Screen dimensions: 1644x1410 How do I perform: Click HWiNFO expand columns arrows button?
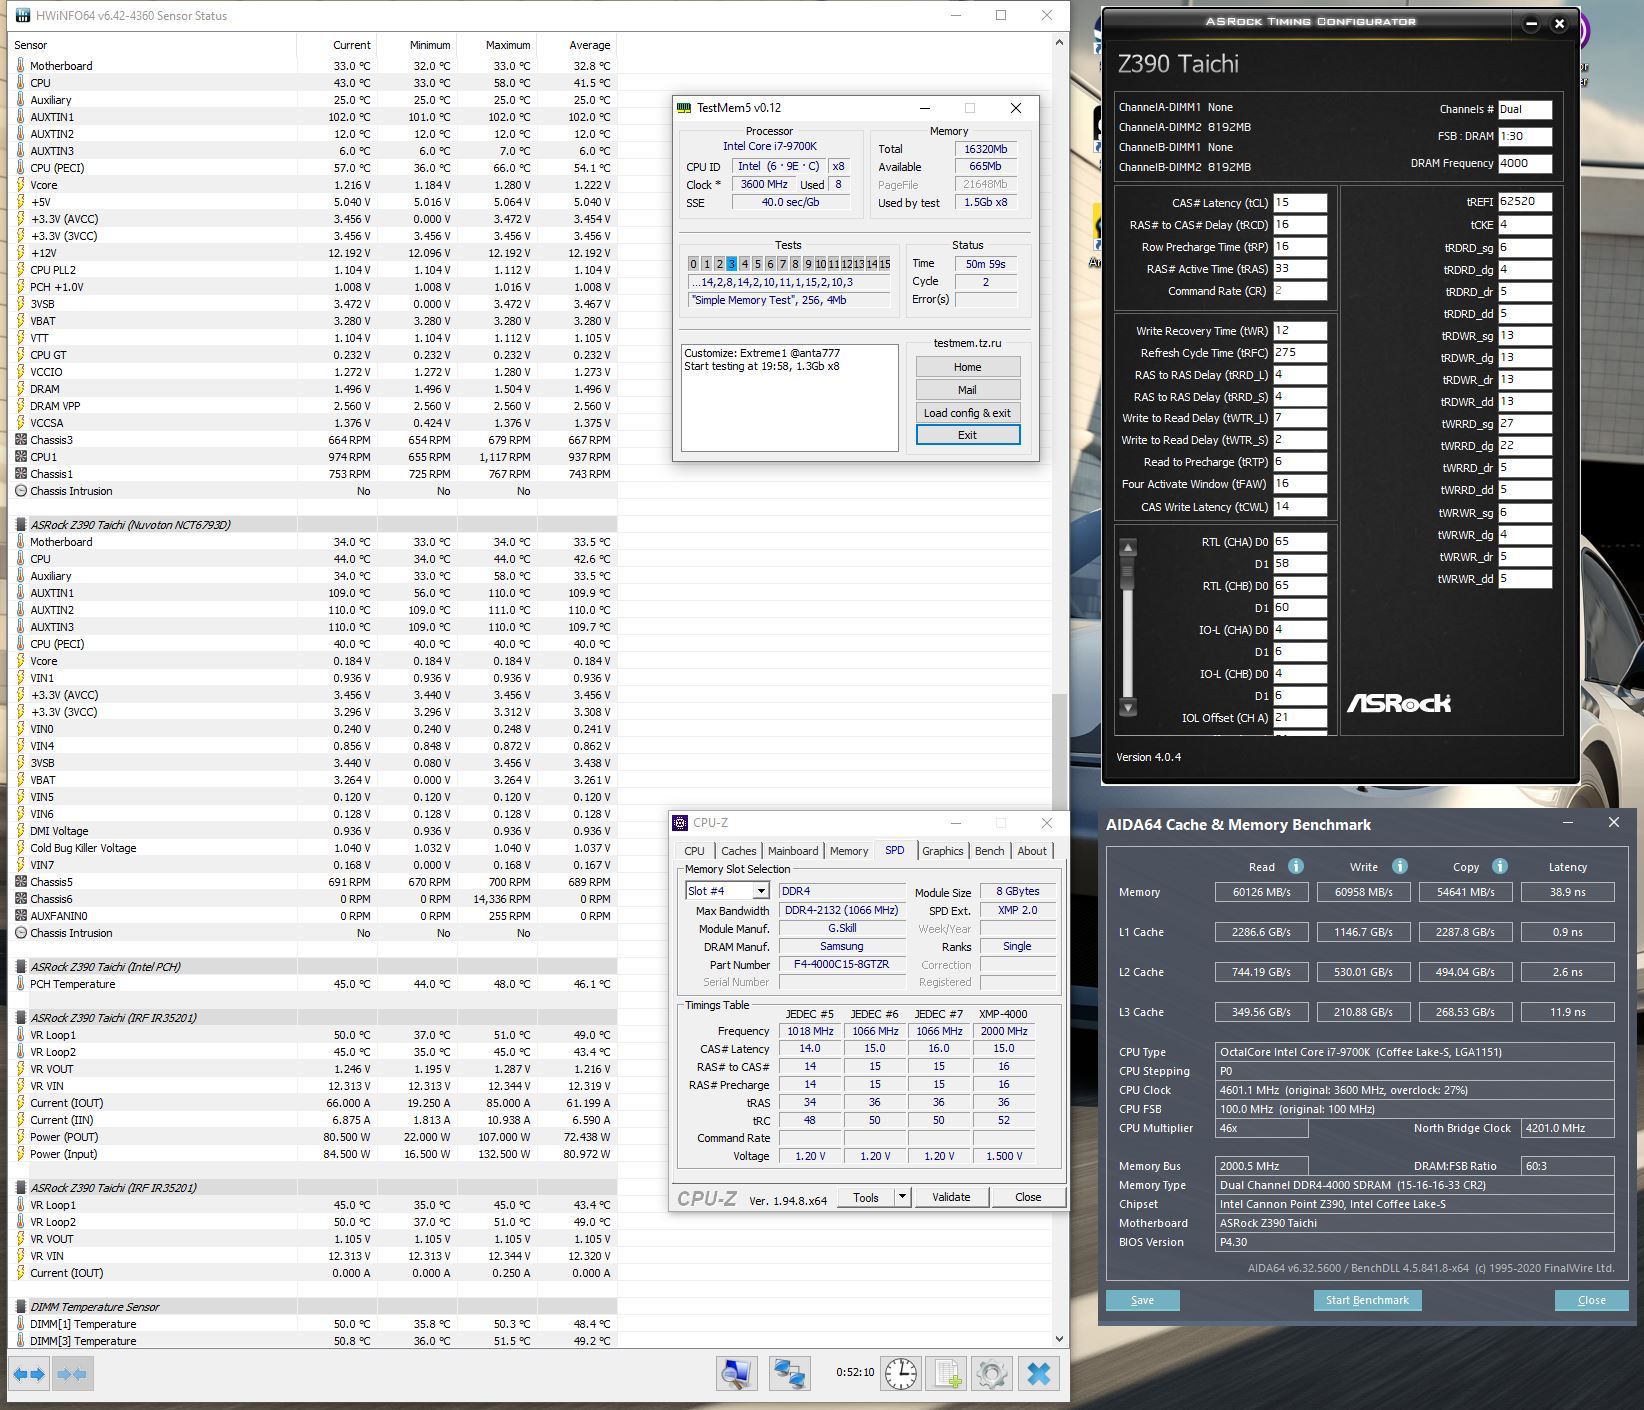[28, 1374]
